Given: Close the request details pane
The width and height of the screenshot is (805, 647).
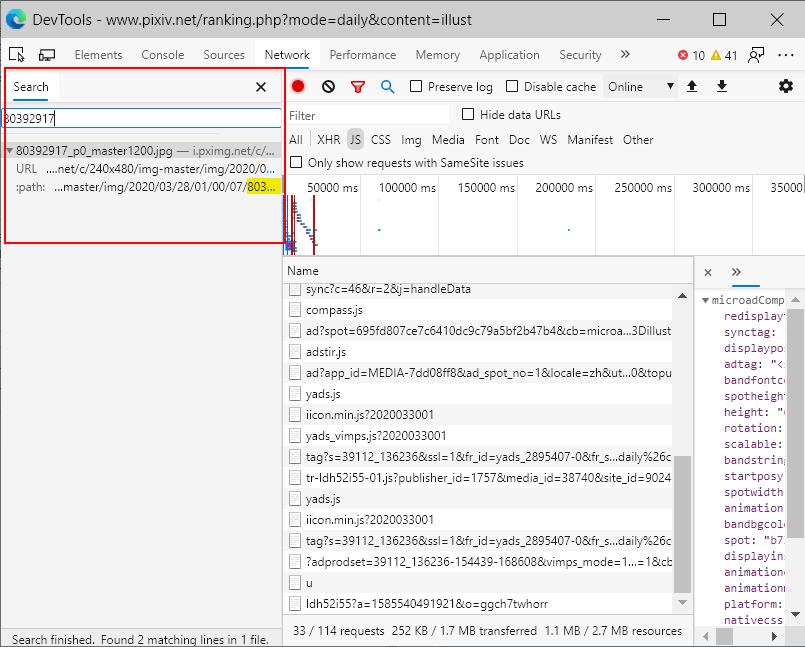Looking at the screenshot, I should (708, 273).
